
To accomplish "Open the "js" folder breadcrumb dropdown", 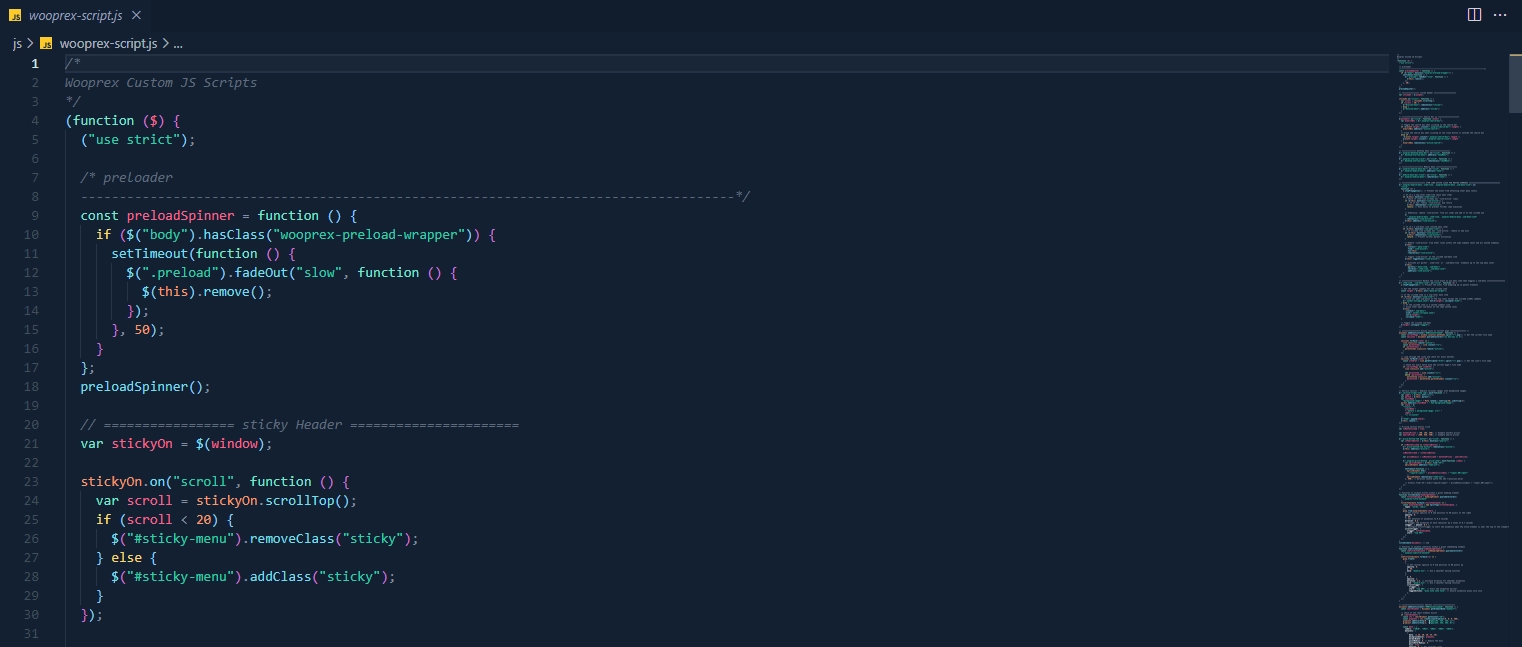I will pos(17,44).
